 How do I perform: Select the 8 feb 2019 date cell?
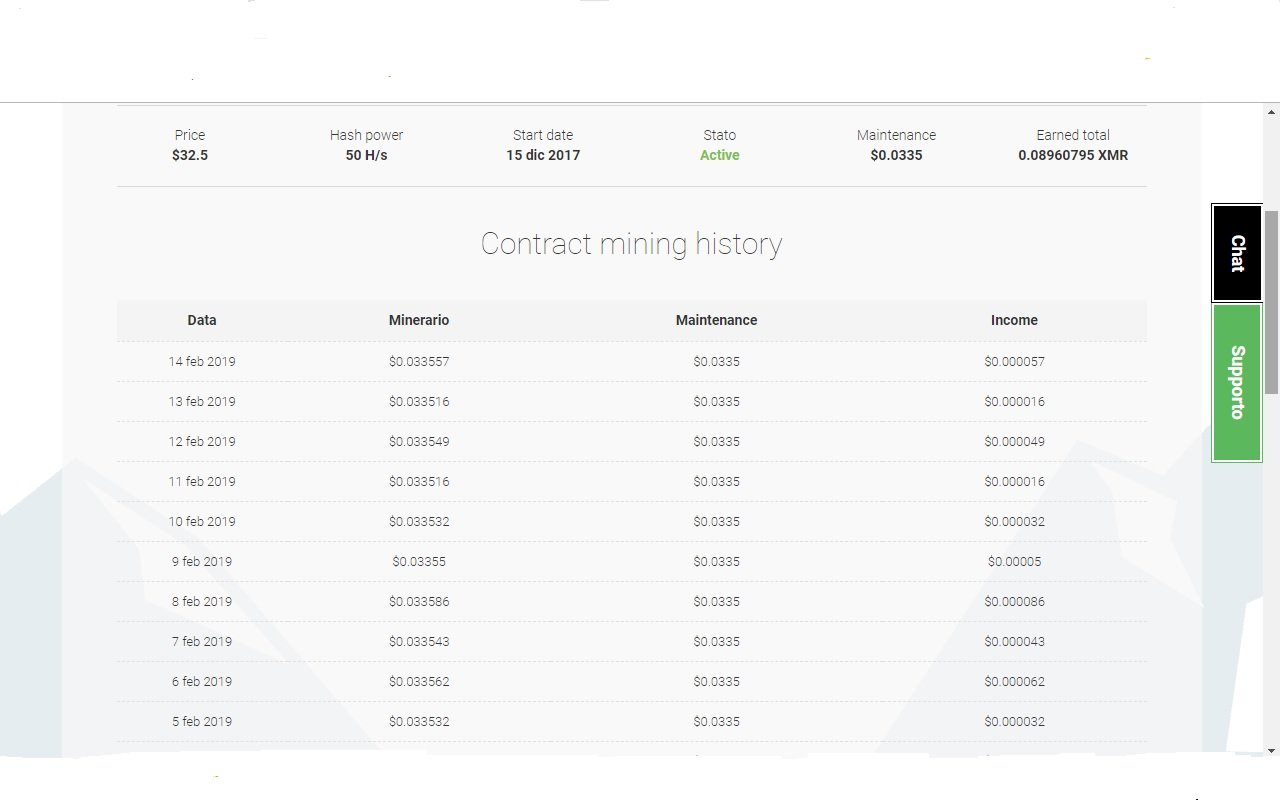(x=202, y=601)
